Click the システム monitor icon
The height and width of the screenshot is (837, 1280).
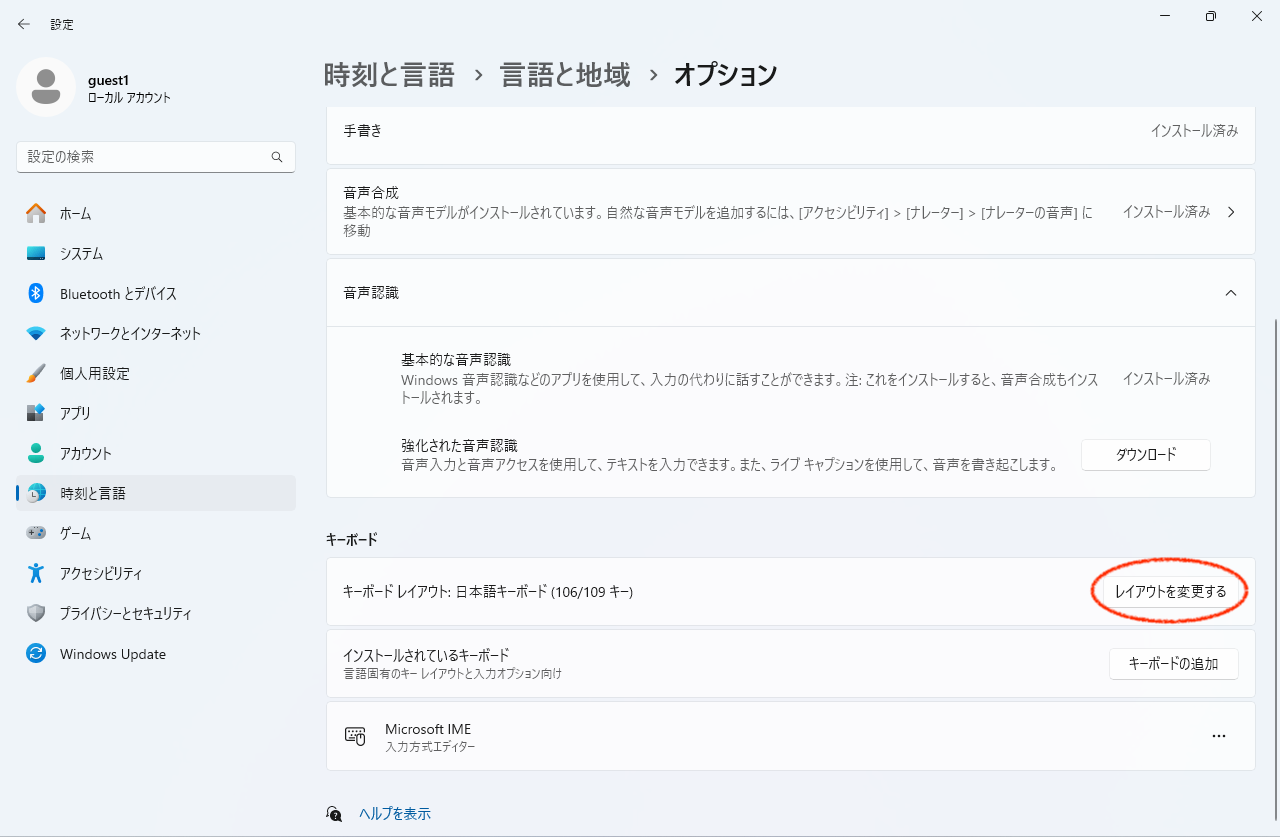pyautogui.click(x=36, y=253)
